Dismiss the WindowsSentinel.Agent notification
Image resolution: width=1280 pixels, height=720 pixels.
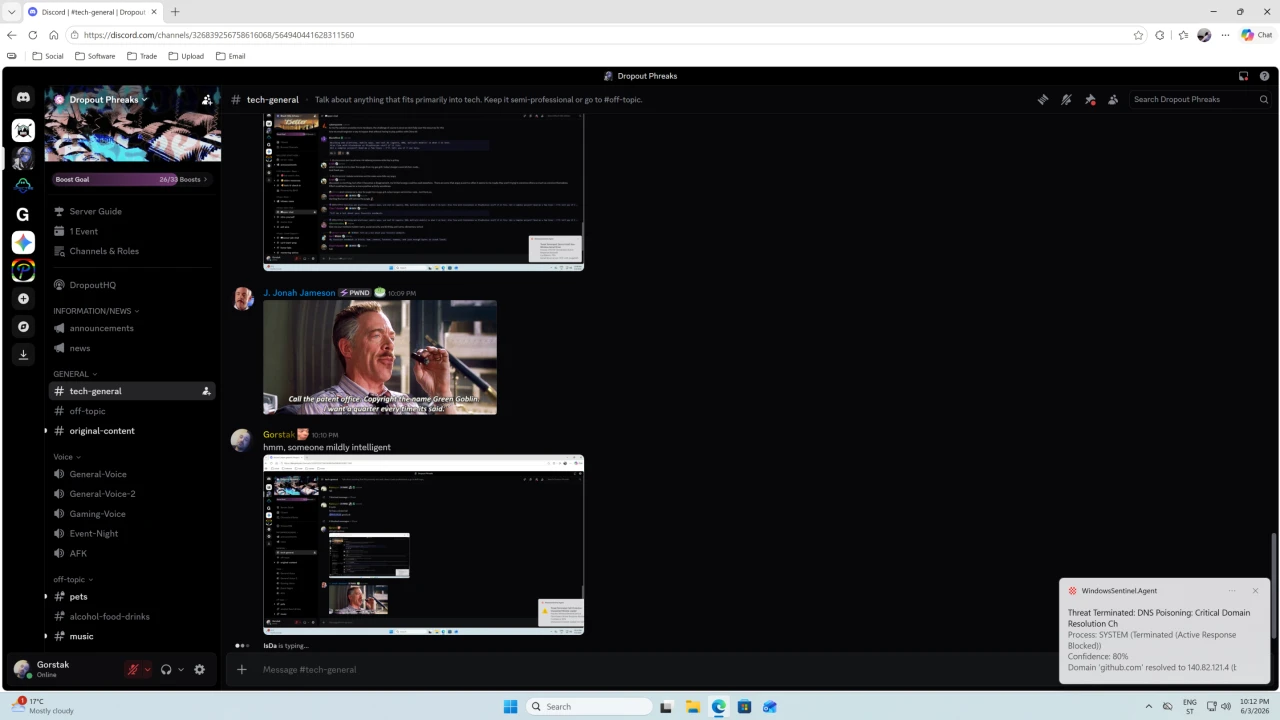pyautogui.click(x=1255, y=590)
